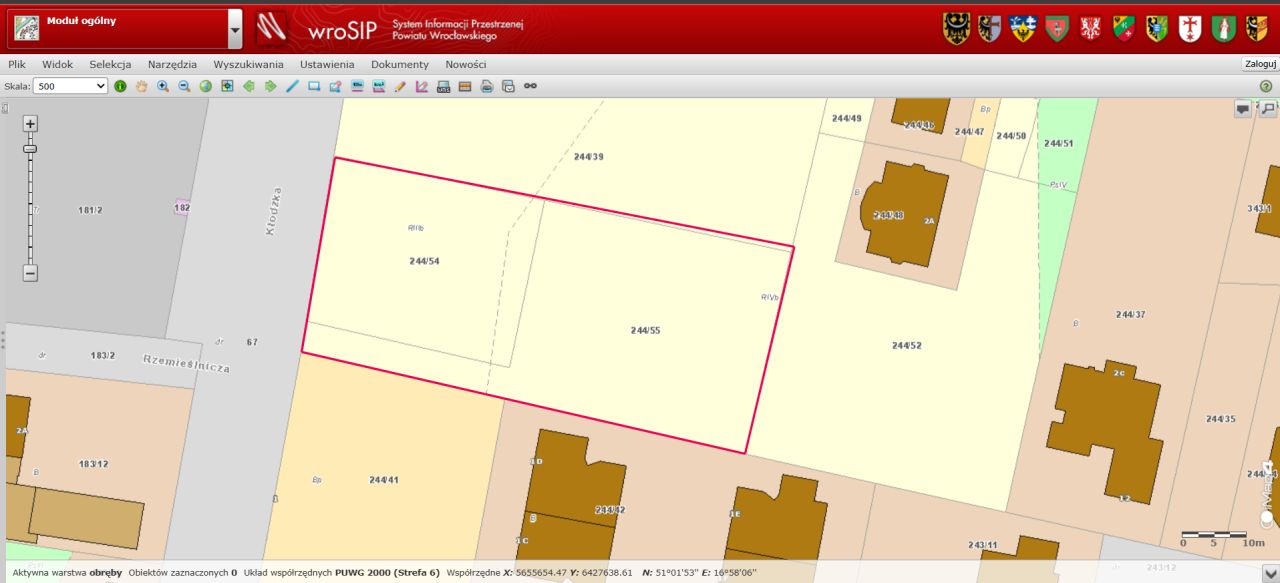1280x583 pixels.
Task: Open the Skala scale dropdown
Action: [70, 86]
